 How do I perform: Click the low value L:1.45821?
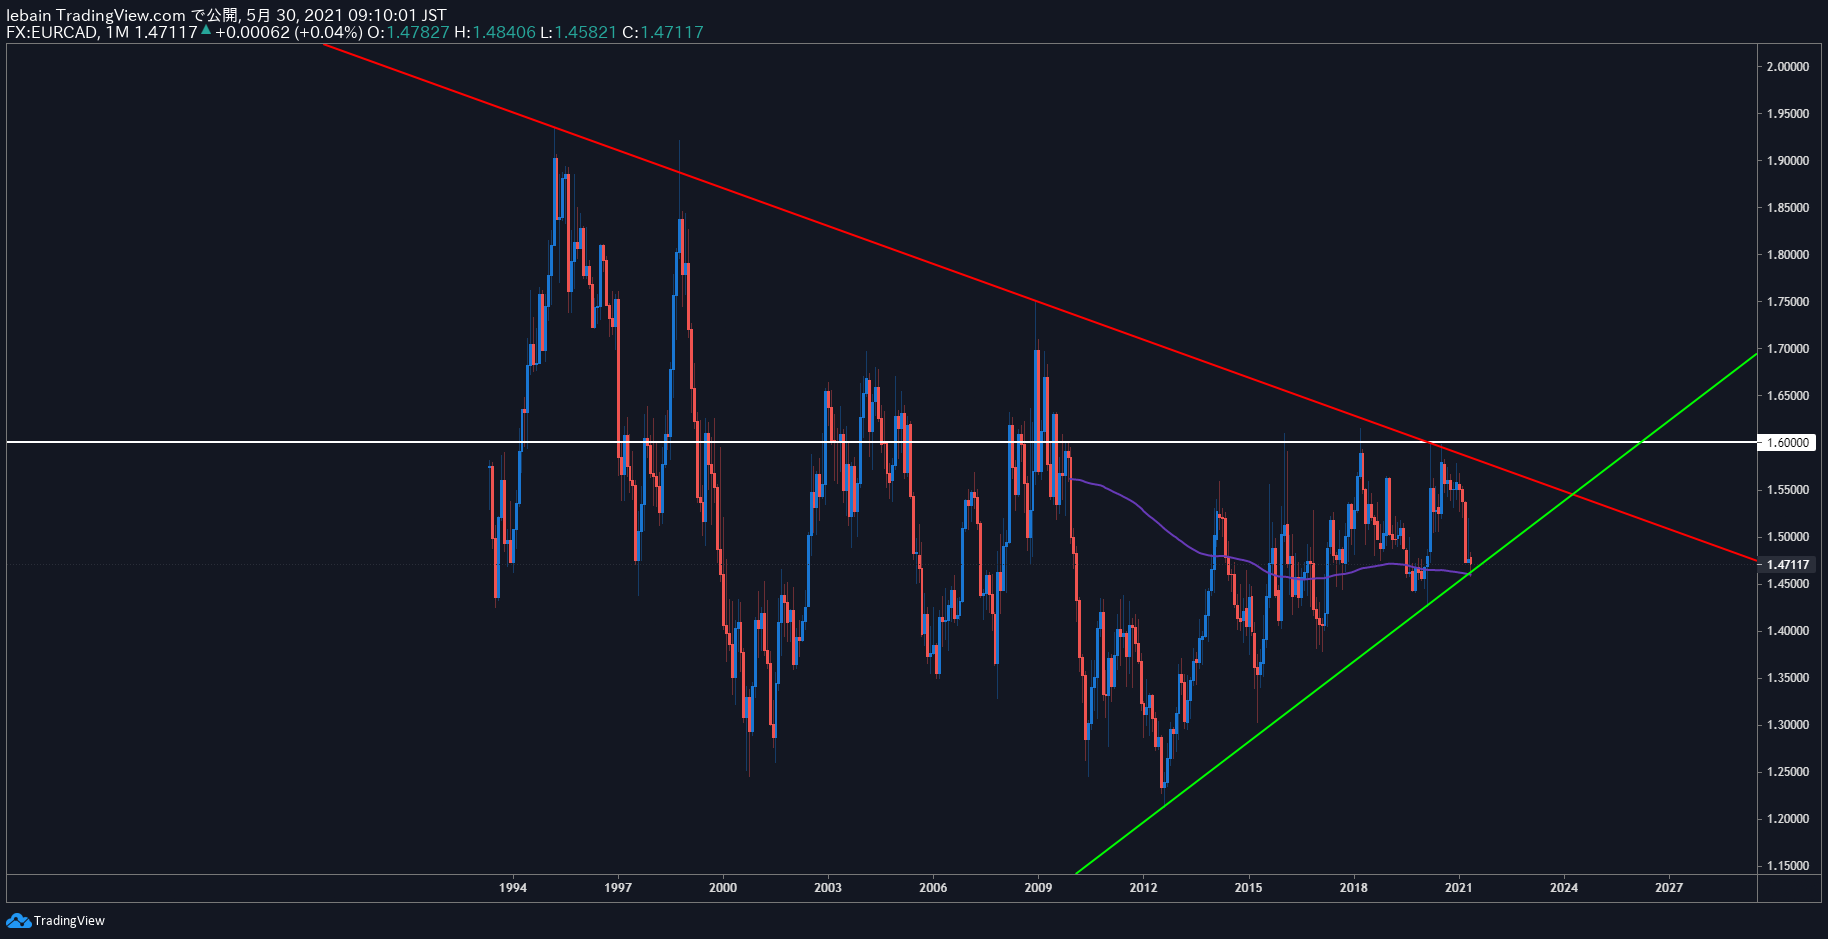[578, 32]
